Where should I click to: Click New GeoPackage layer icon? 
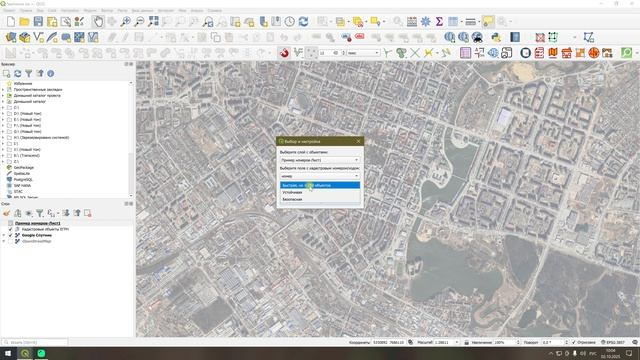pyautogui.click(x=24, y=38)
